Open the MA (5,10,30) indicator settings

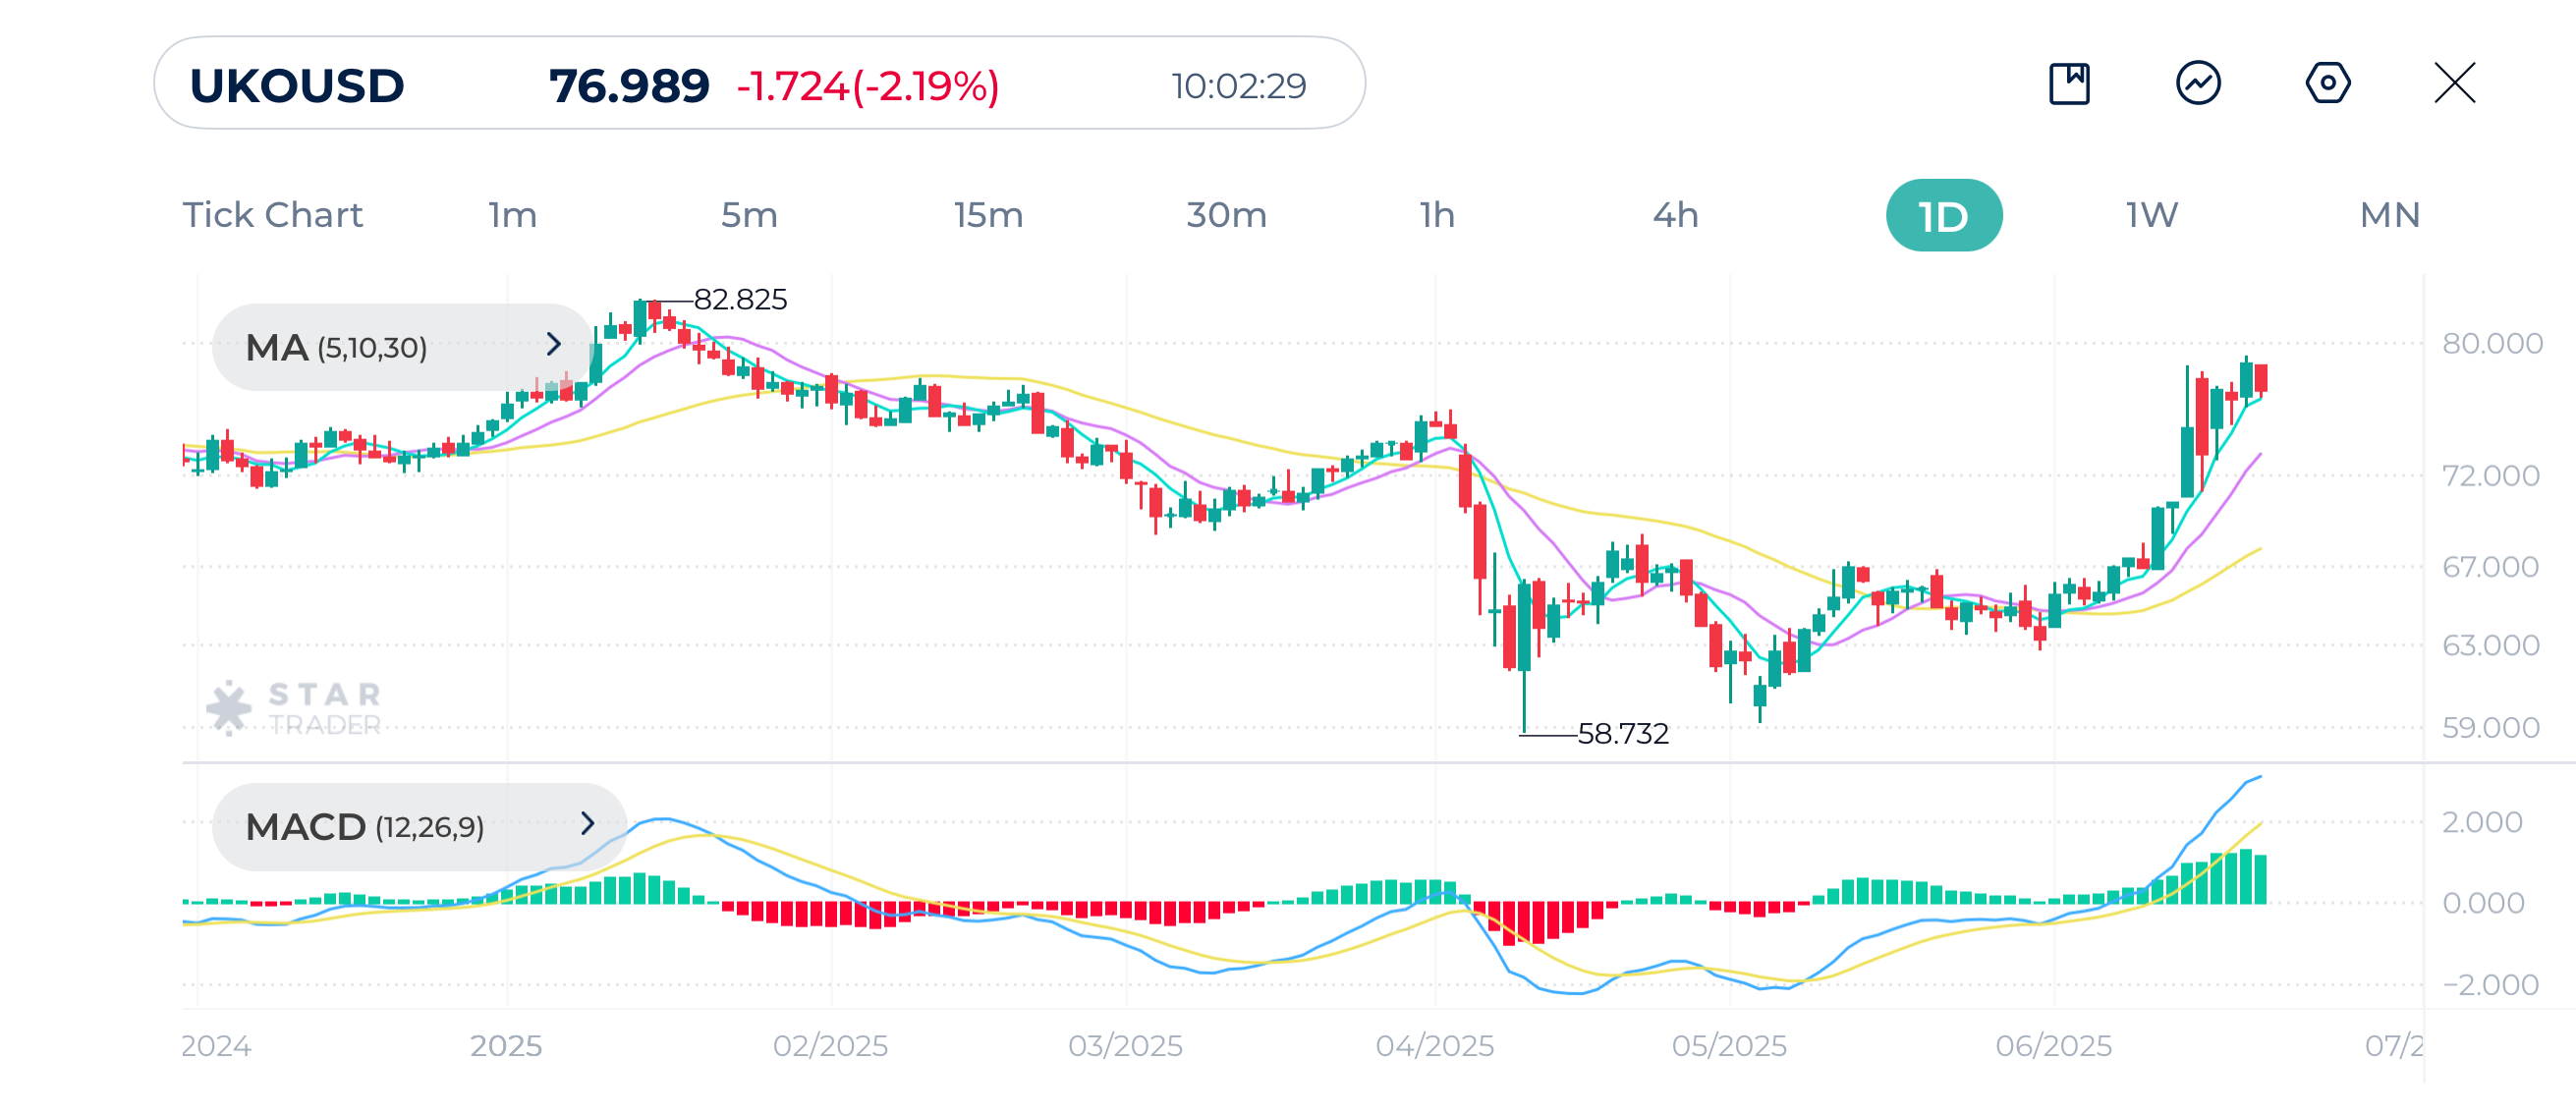(x=337, y=345)
